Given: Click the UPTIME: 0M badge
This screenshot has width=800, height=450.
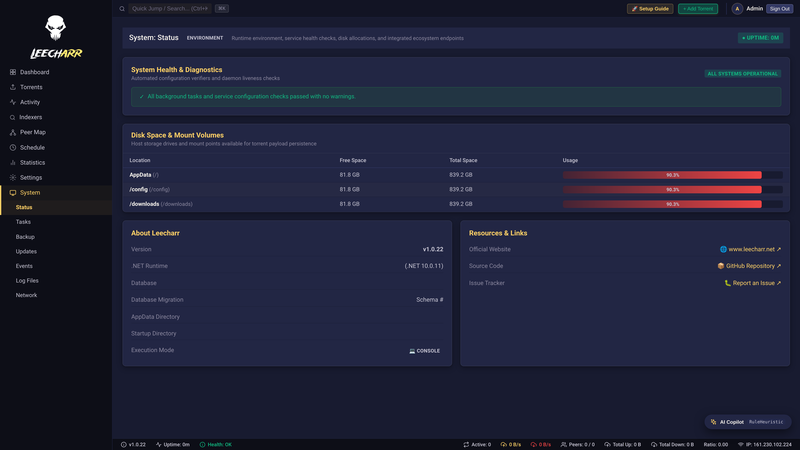Looking at the screenshot, I should pyautogui.click(x=760, y=38).
